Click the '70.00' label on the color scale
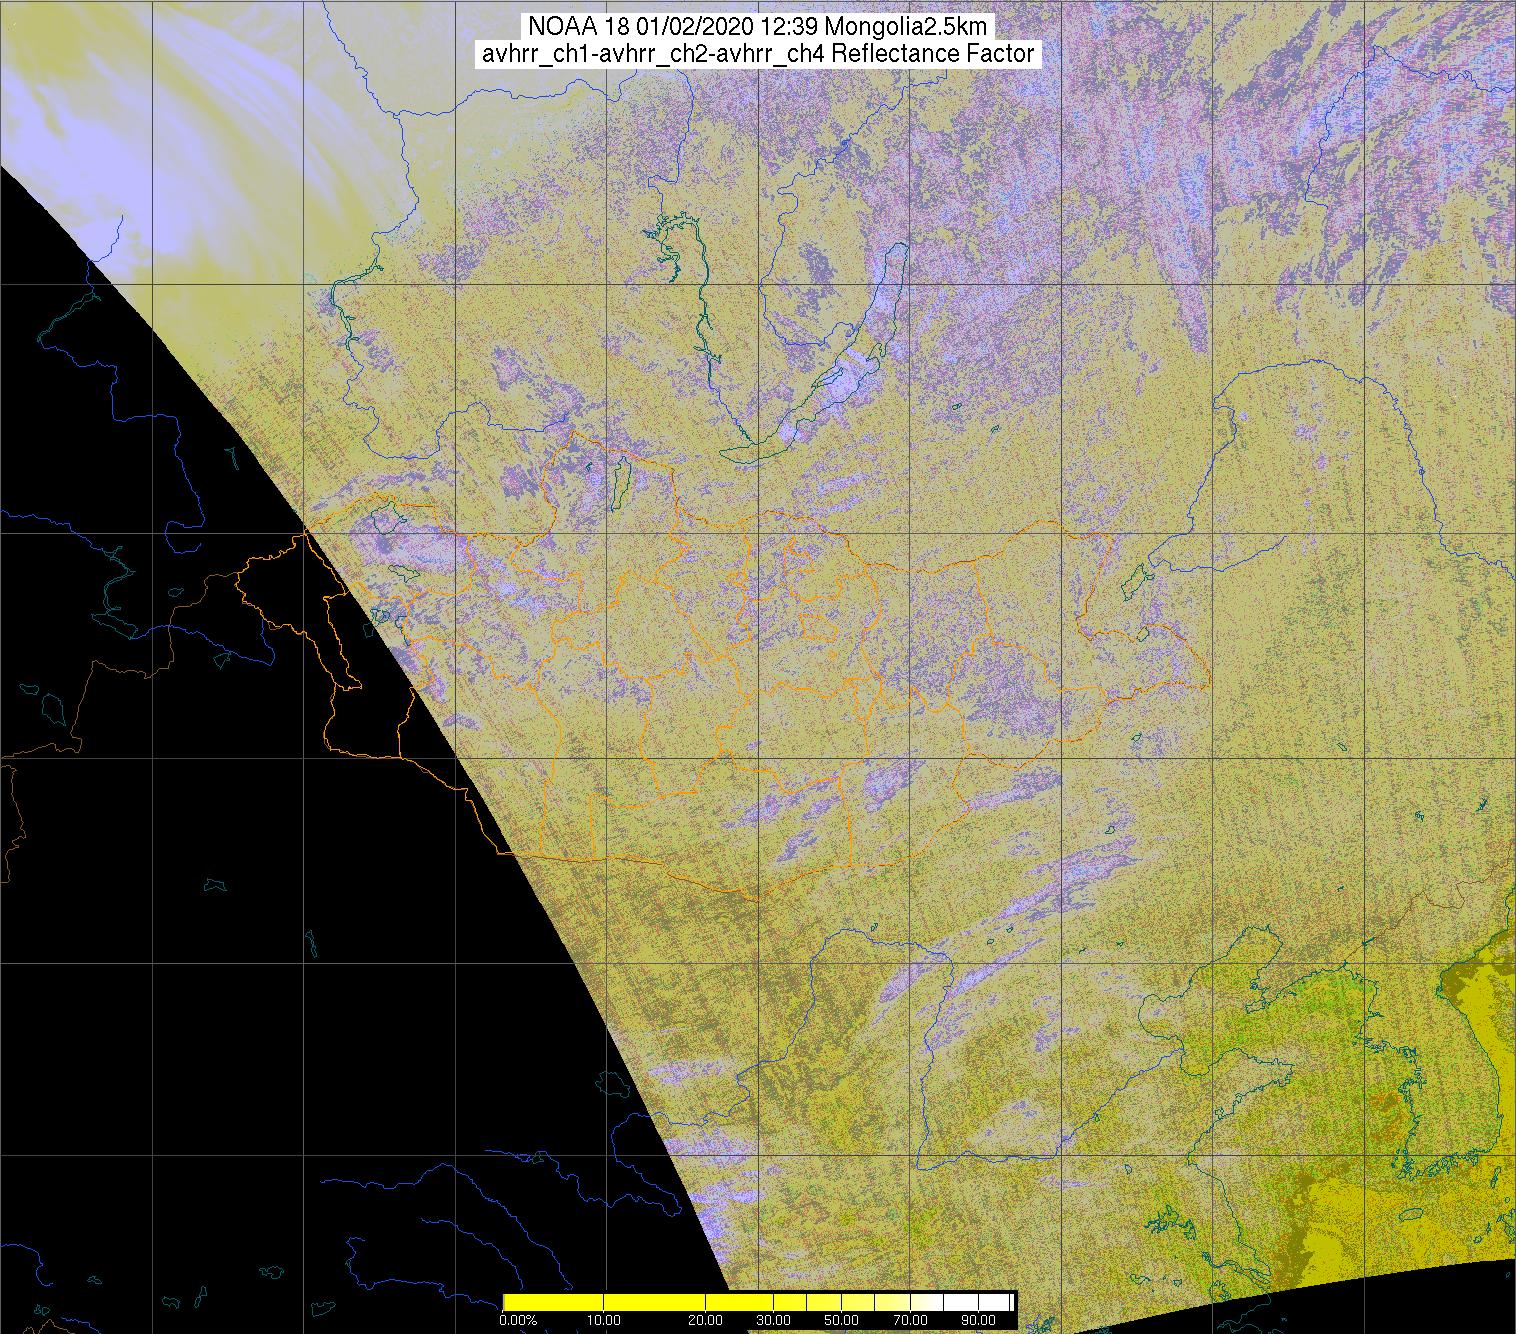 910,1320
